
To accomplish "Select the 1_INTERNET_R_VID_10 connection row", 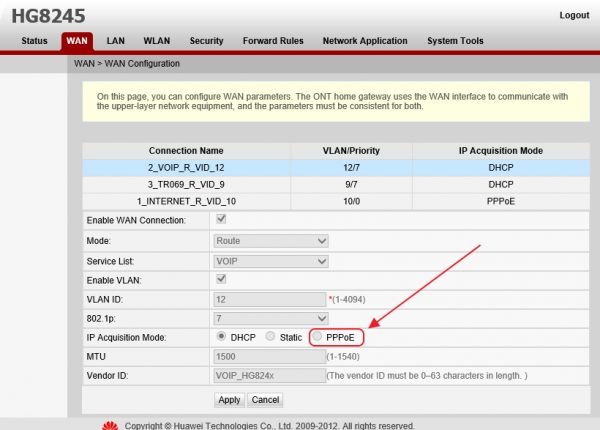I will click(336, 201).
